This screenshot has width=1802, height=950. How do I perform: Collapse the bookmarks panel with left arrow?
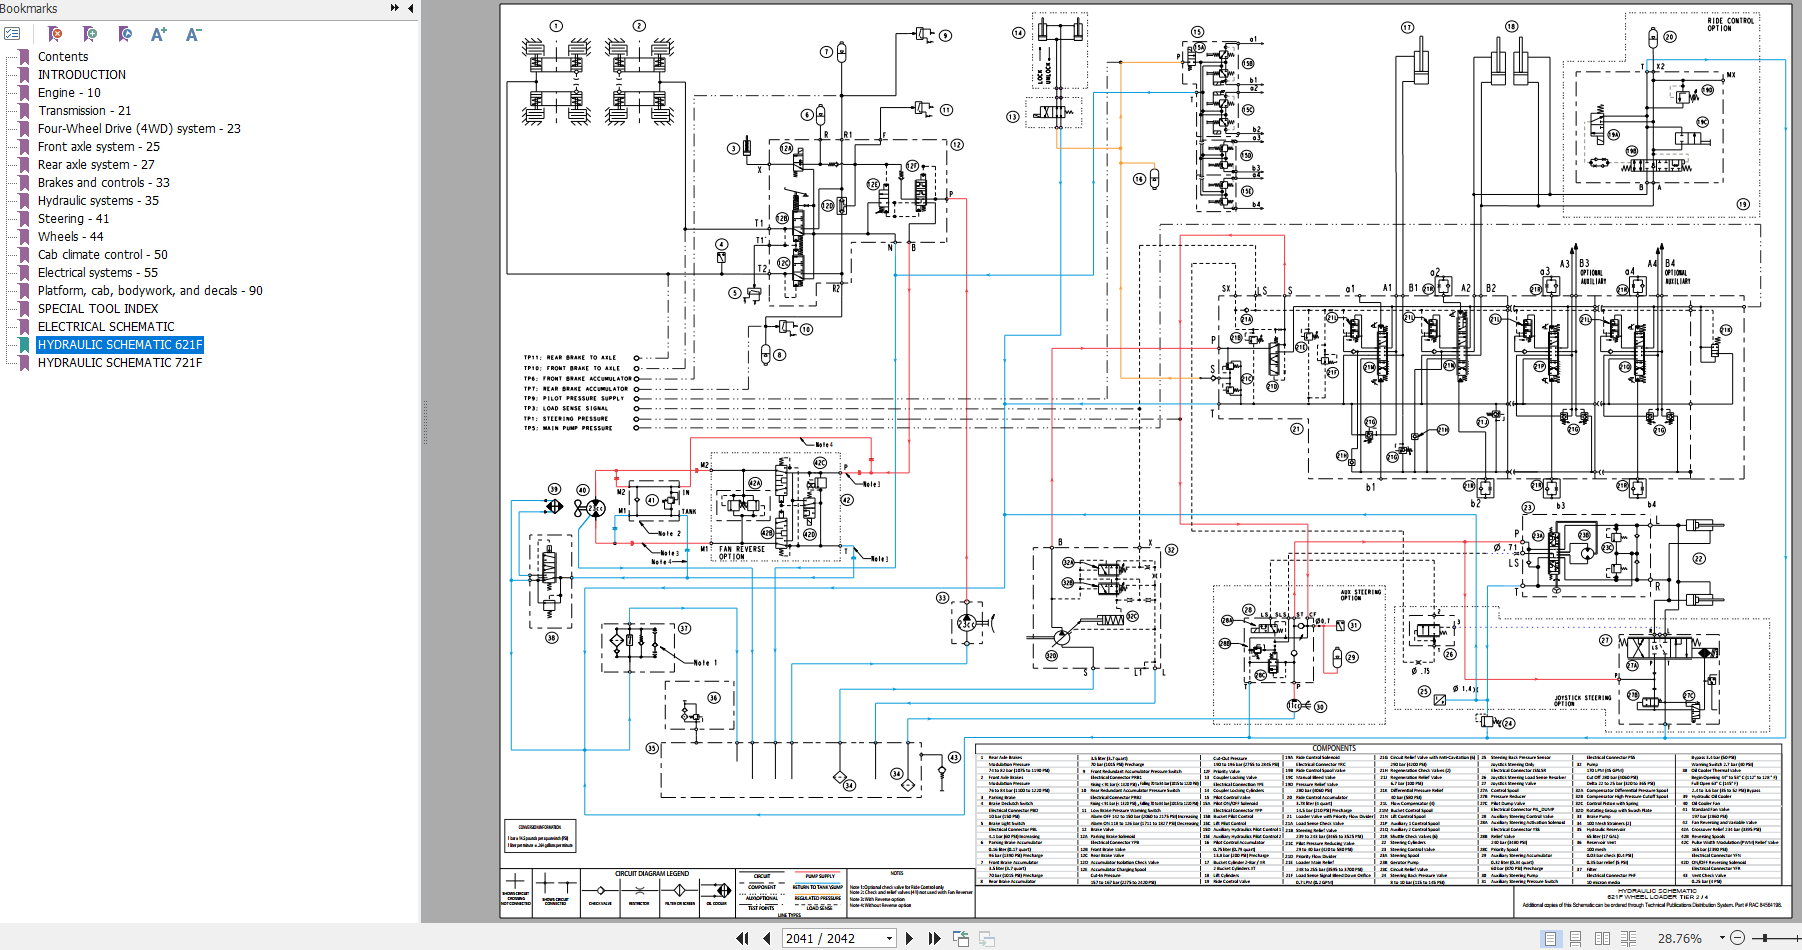point(410,8)
